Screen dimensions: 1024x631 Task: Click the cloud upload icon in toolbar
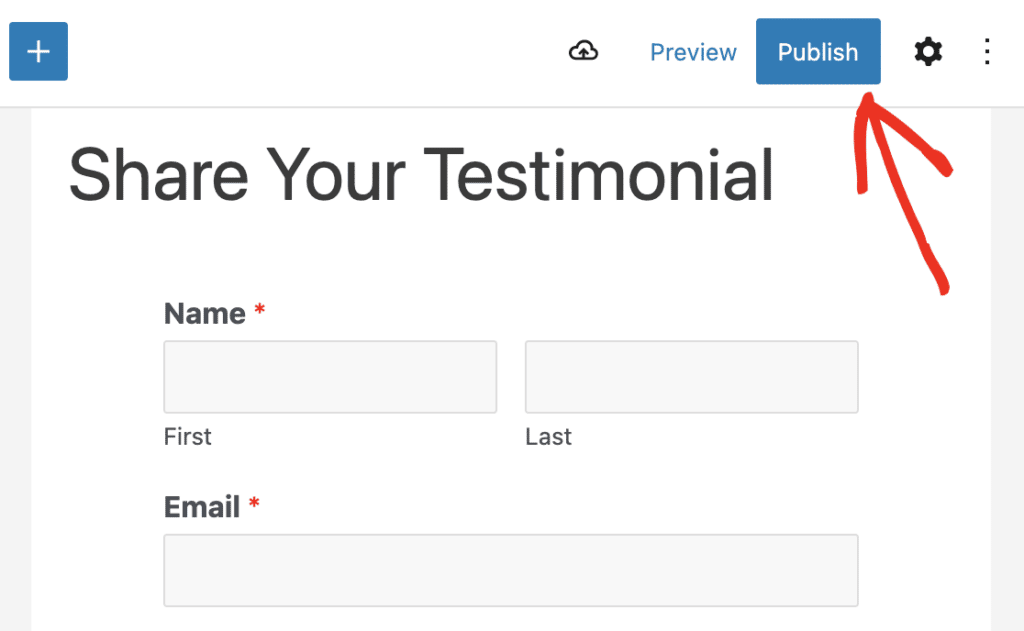pyautogui.click(x=583, y=51)
